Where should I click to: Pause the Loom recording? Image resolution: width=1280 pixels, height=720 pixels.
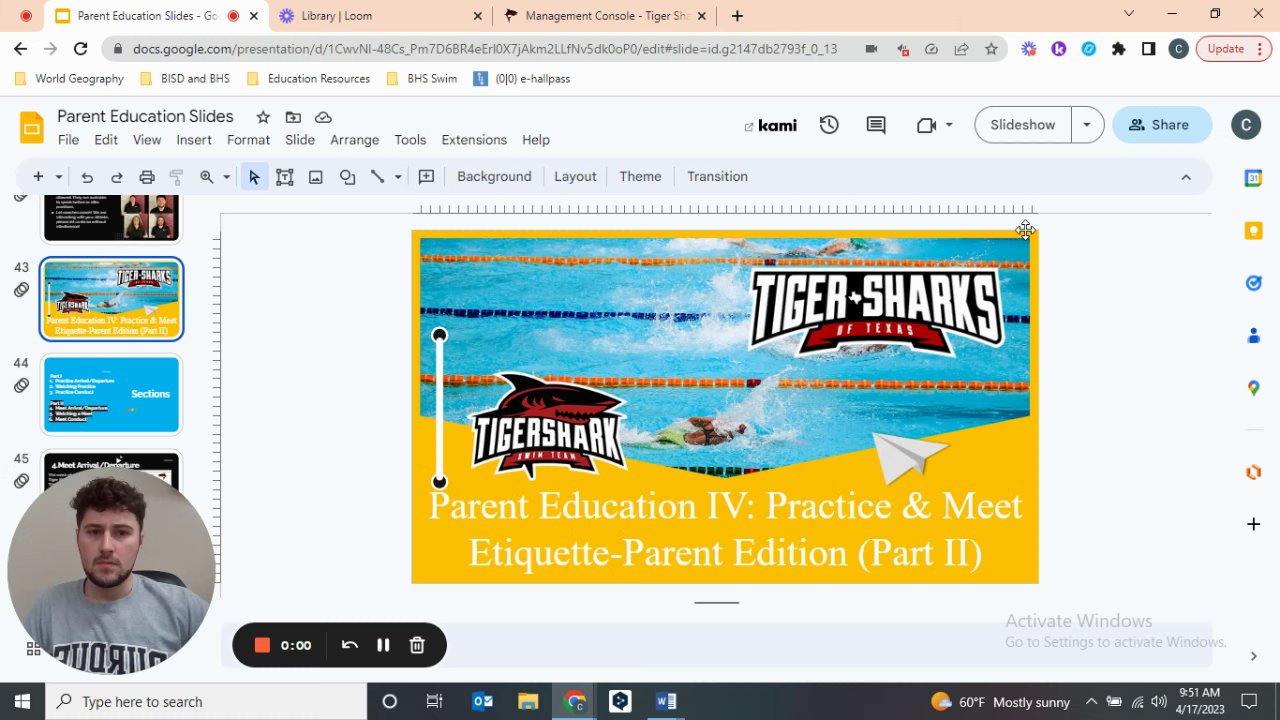click(x=383, y=646)
